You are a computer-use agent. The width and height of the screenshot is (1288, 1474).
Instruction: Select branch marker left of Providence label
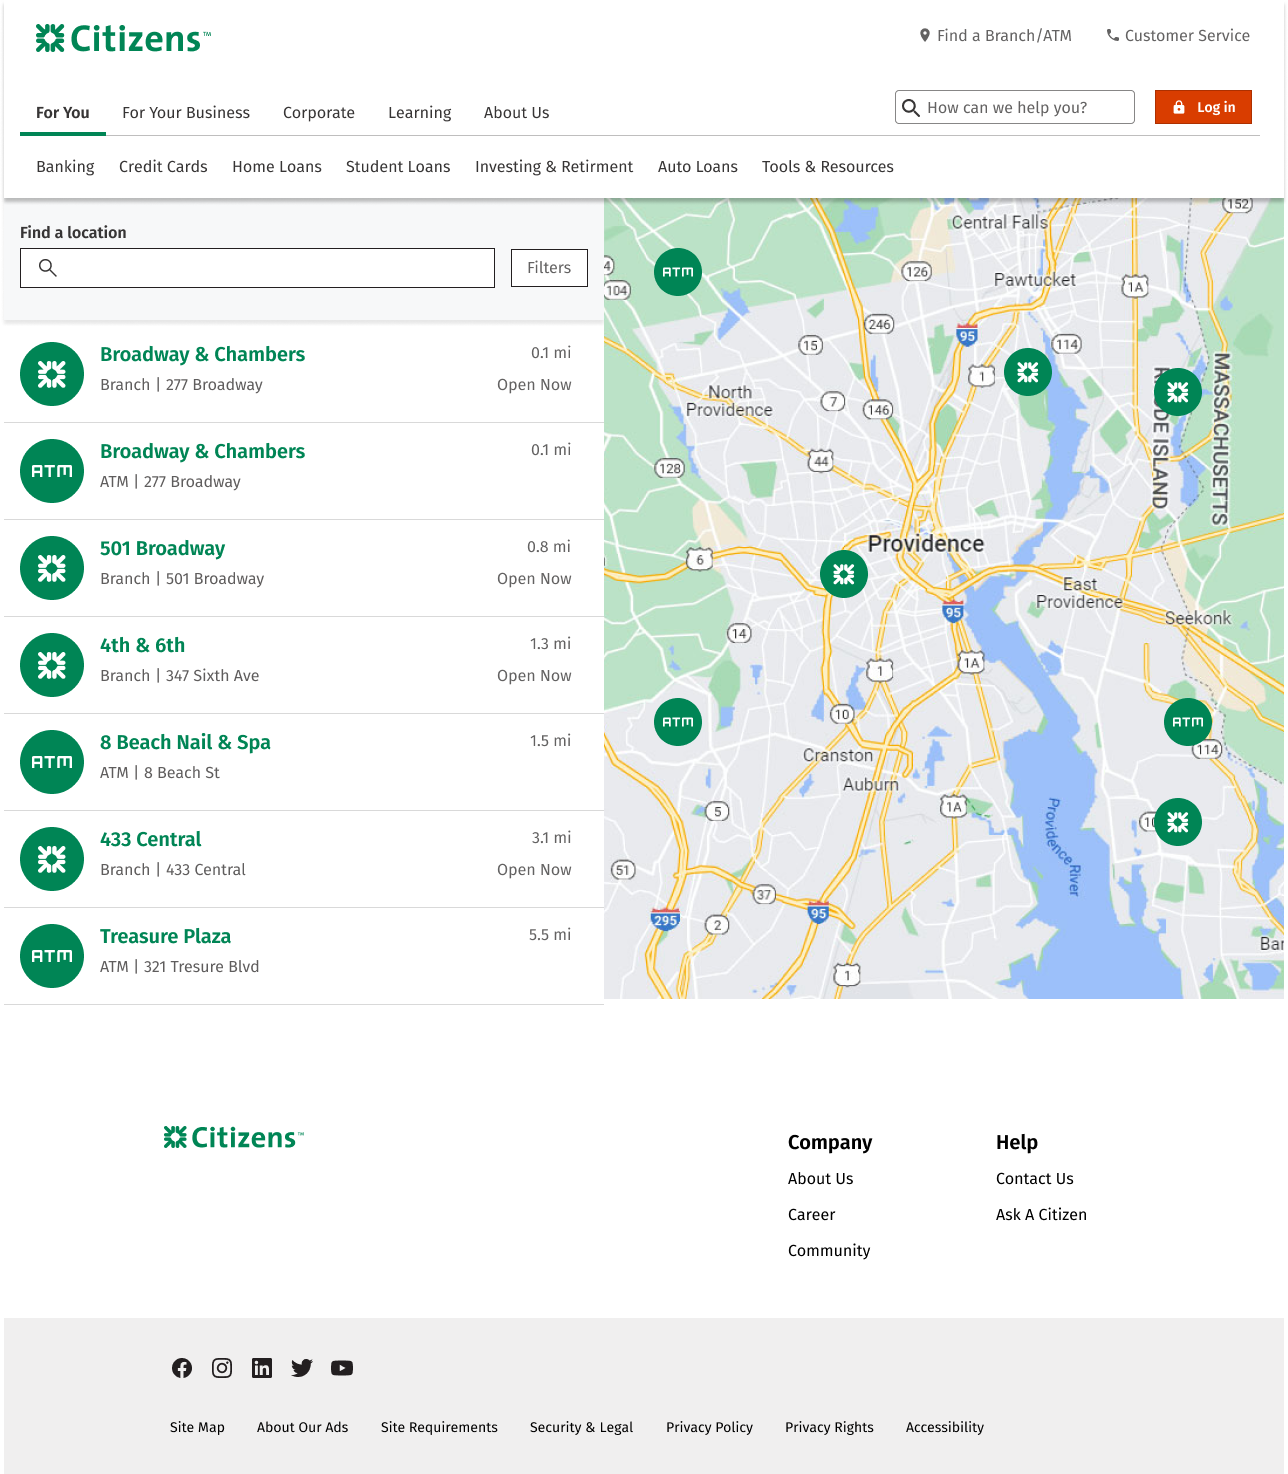[x=844, y=574]
